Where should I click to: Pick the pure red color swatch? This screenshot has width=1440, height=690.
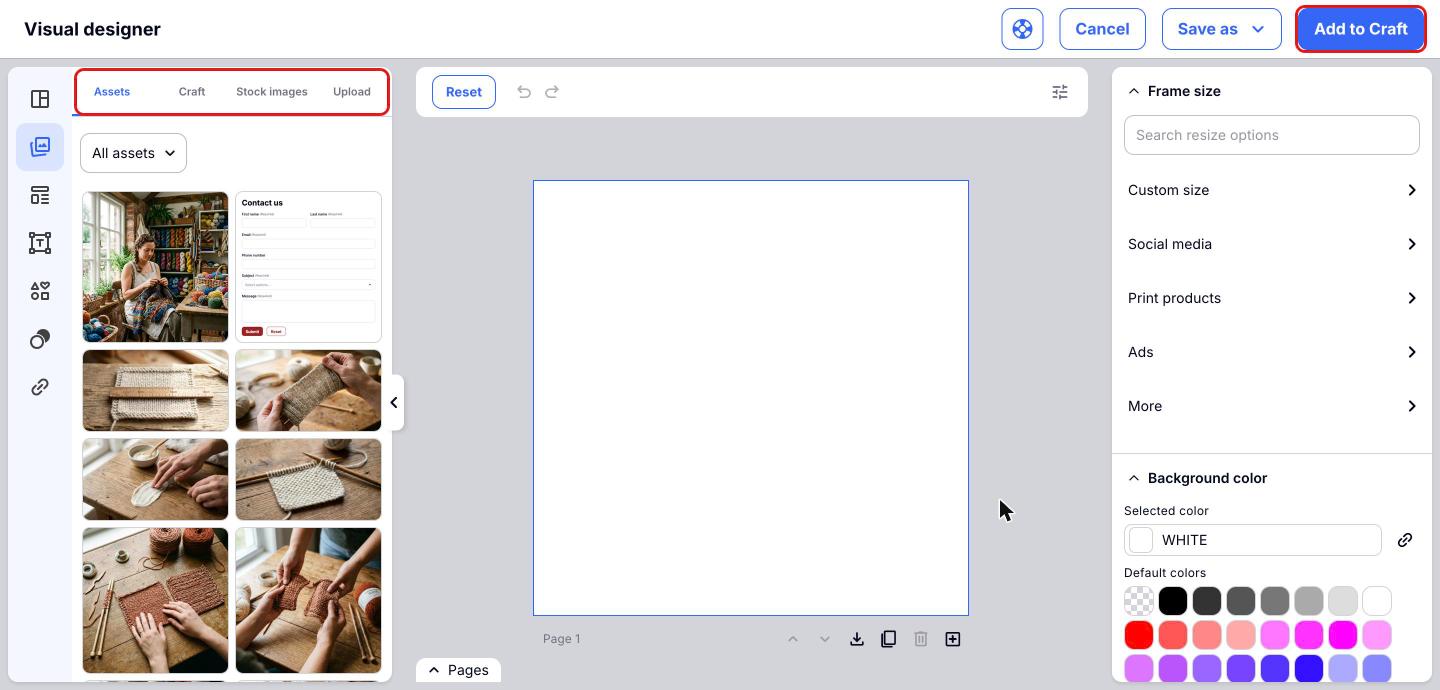pos(1139,635)
